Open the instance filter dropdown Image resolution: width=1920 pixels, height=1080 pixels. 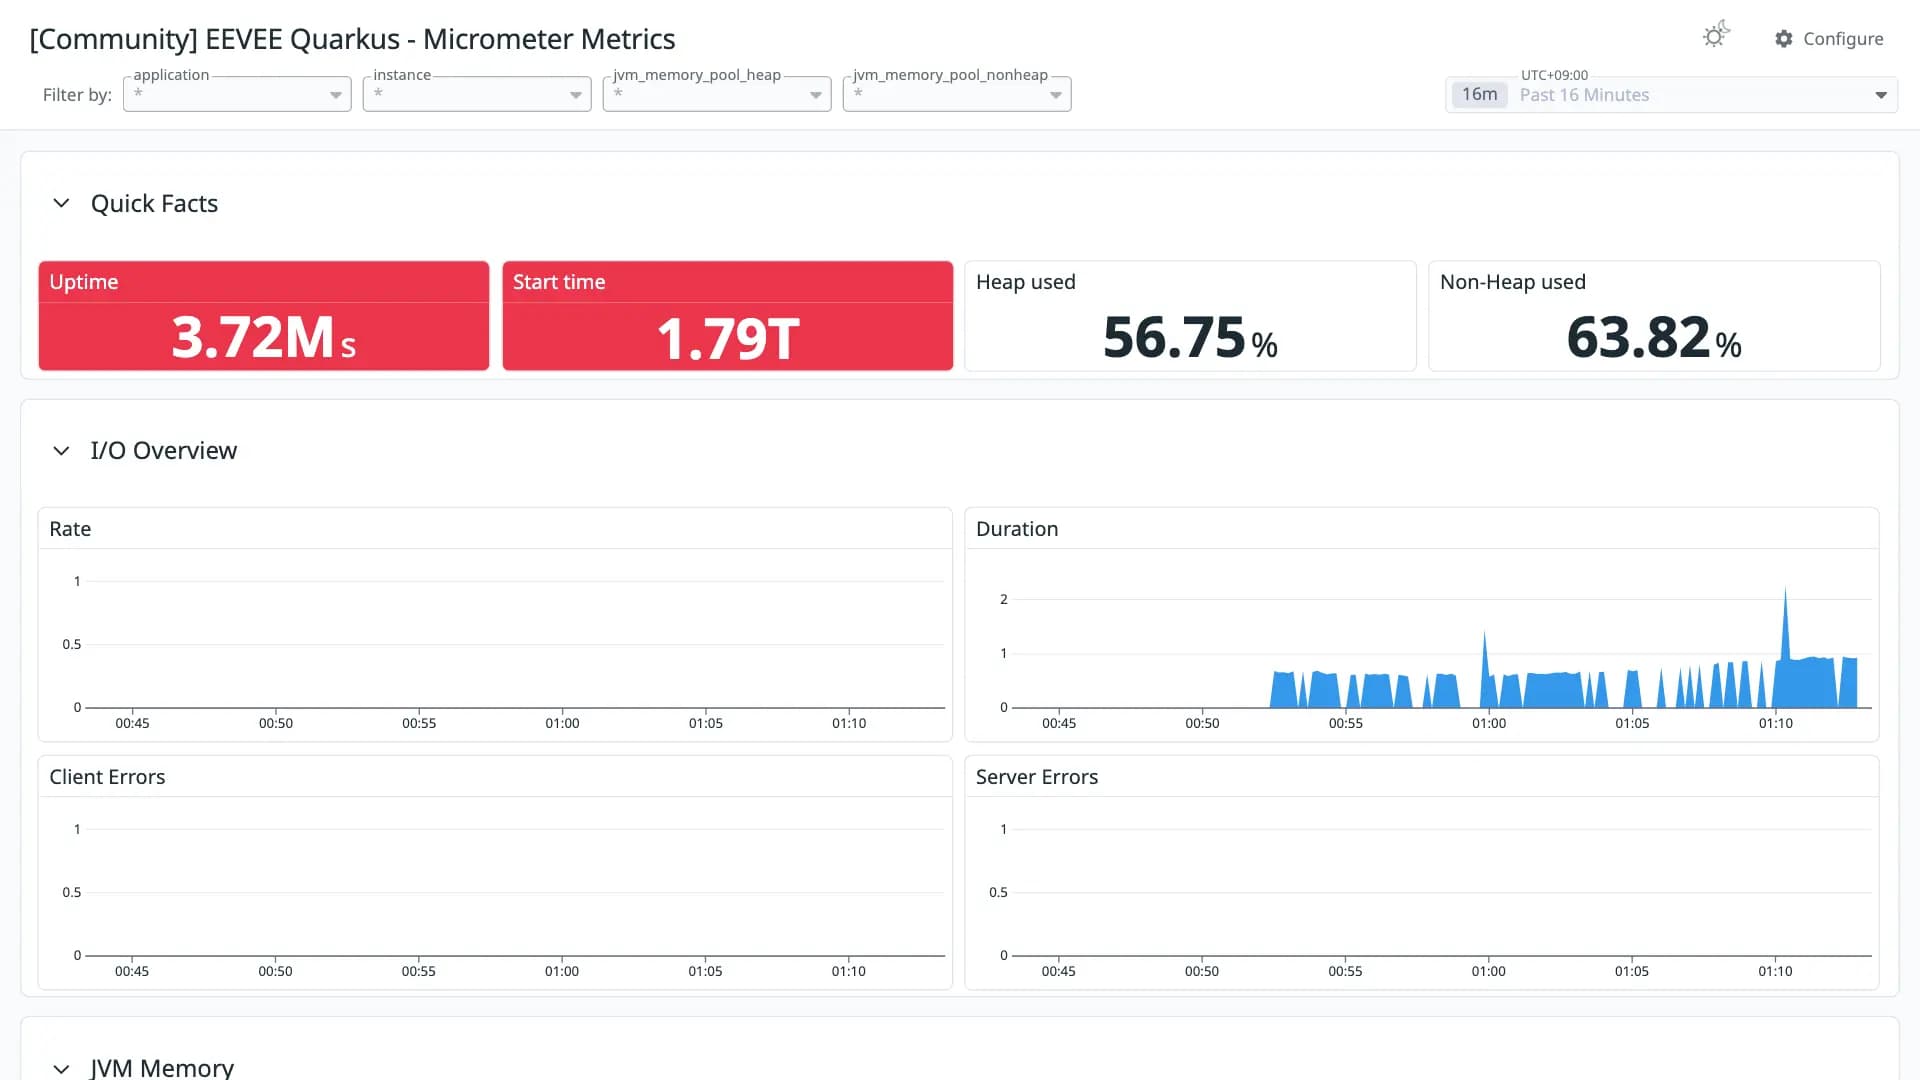pyautogui.click(x=477, y=94)
